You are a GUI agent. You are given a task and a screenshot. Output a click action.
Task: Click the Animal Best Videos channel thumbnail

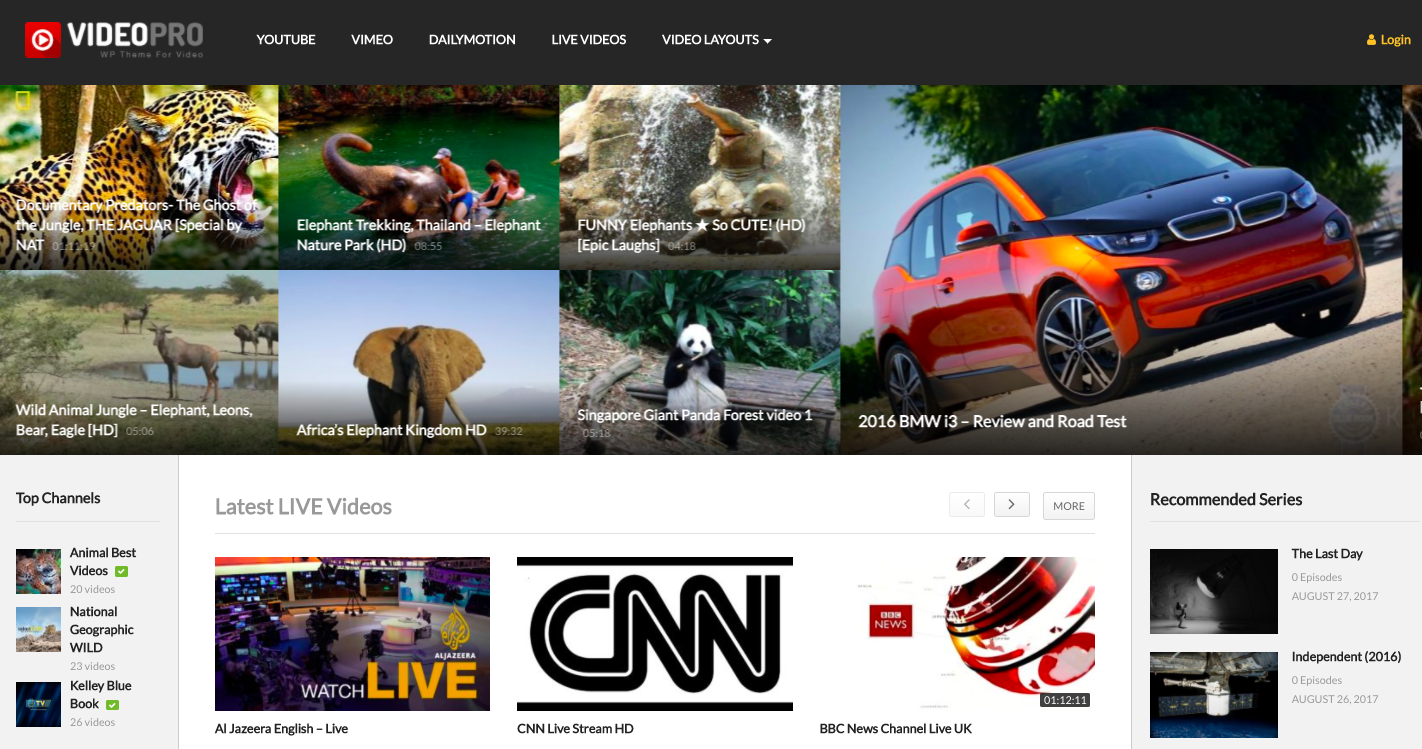pos(38,571)
